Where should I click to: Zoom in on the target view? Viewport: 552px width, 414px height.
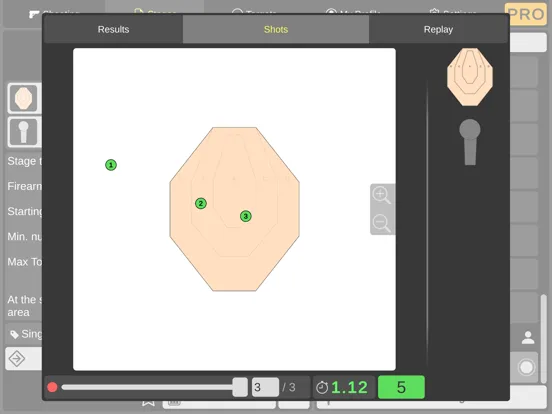[x=382, y=196]
